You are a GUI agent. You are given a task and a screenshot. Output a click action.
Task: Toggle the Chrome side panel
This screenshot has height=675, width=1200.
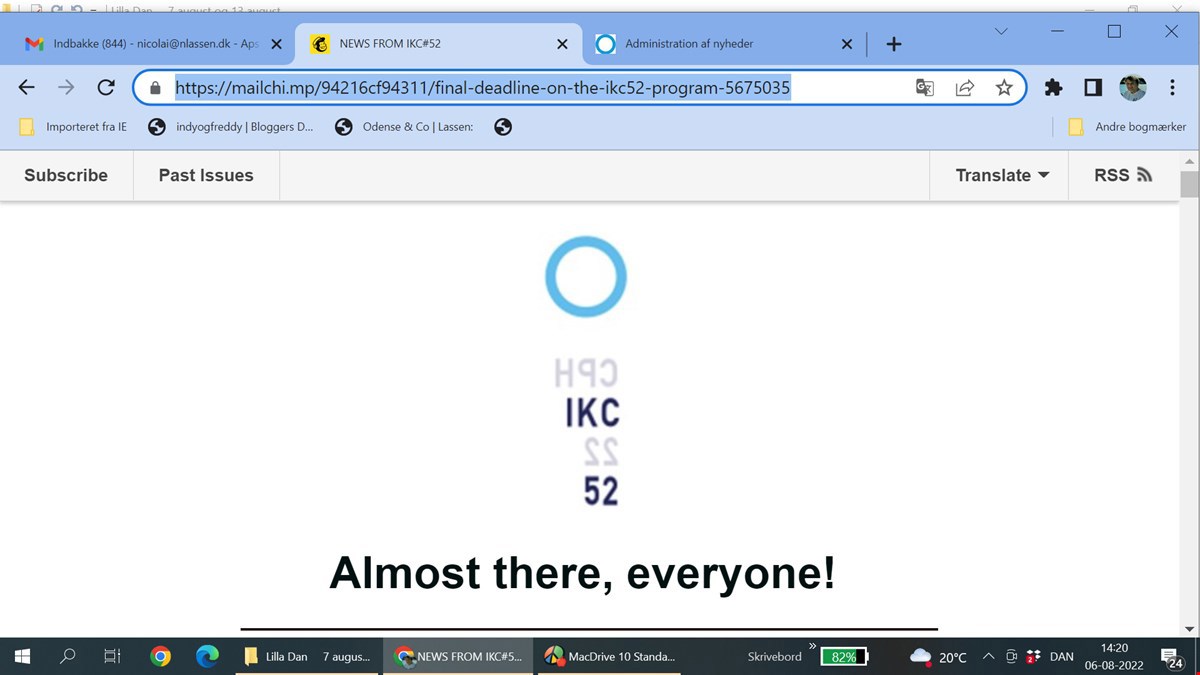tap(1093, 88)
